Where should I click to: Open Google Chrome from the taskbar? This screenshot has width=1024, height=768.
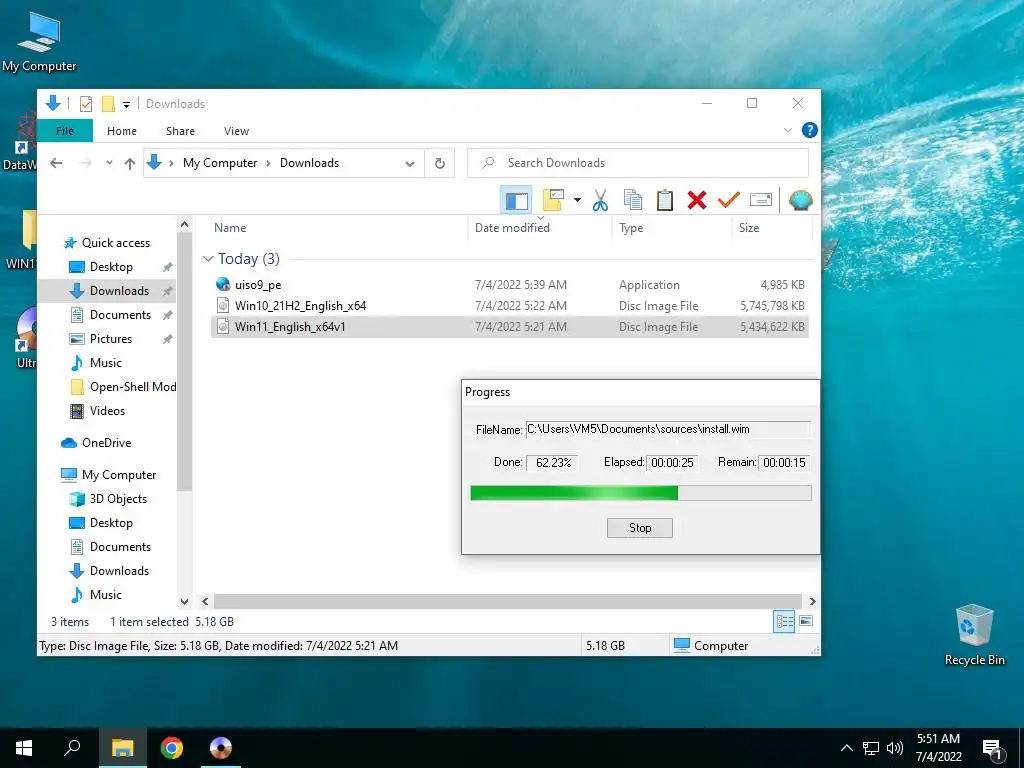click(172, 748)
